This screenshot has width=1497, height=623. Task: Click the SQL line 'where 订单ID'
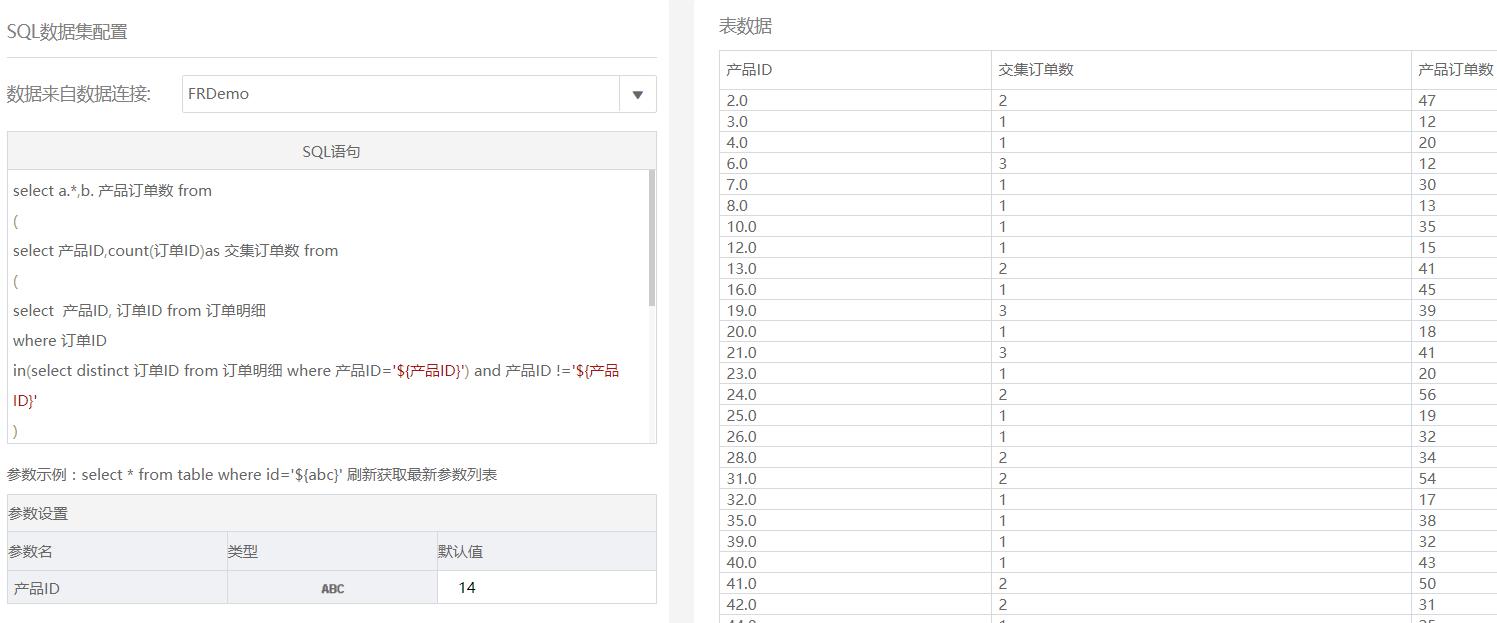click(60, 341)
